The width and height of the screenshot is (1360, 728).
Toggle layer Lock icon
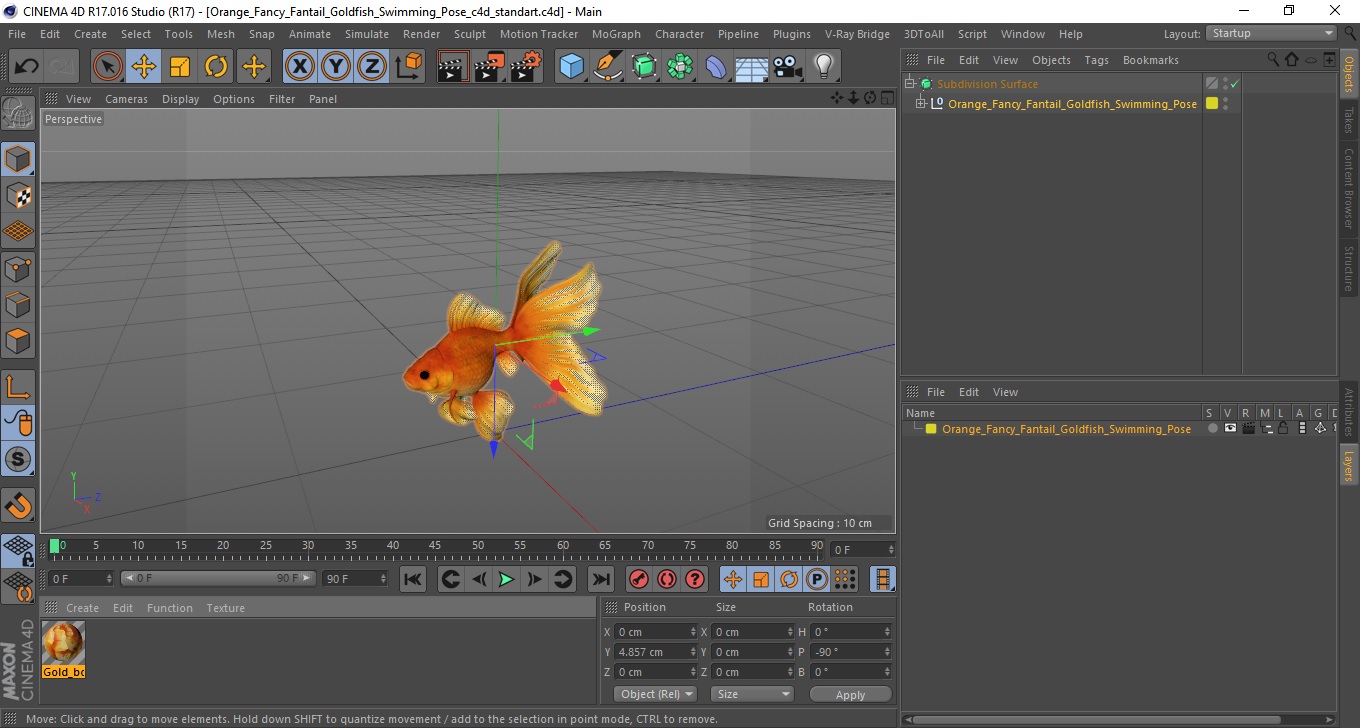tap(1283, 429)
